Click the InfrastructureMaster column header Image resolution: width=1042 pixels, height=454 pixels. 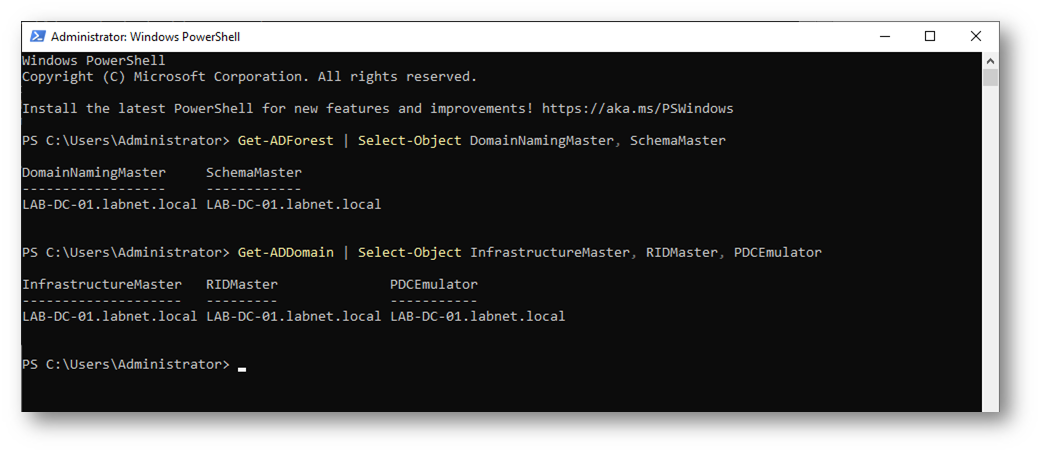click(102, 284)
